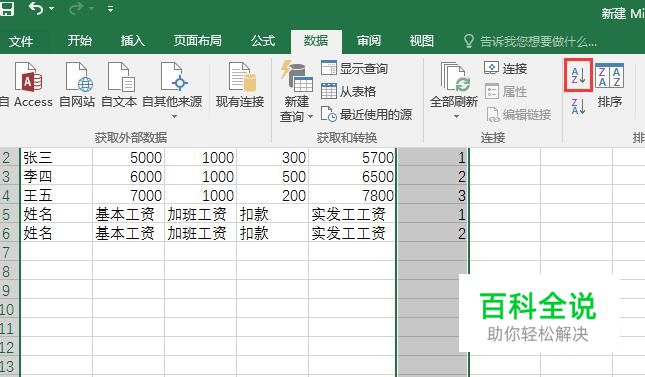Sort descending with Z to A icon
Image resolution: width=645 pixels, height=377 pixels.
(578, 106)
